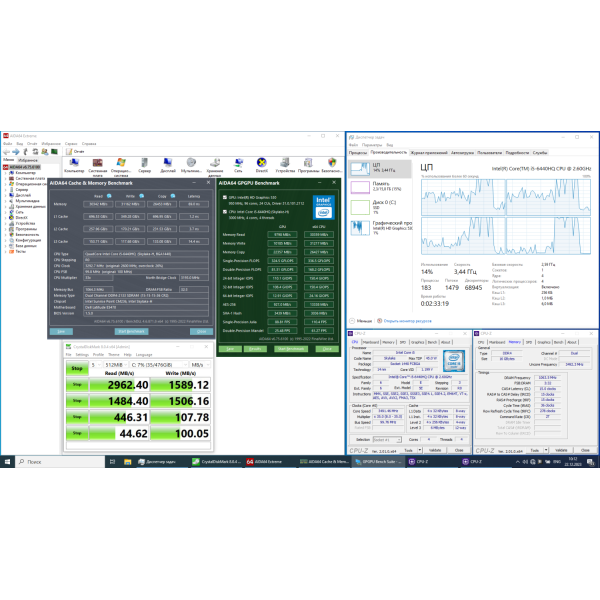This screenshot has width=600, height=600.
Task: Click the info icon next to Read column
Action: 109,196
